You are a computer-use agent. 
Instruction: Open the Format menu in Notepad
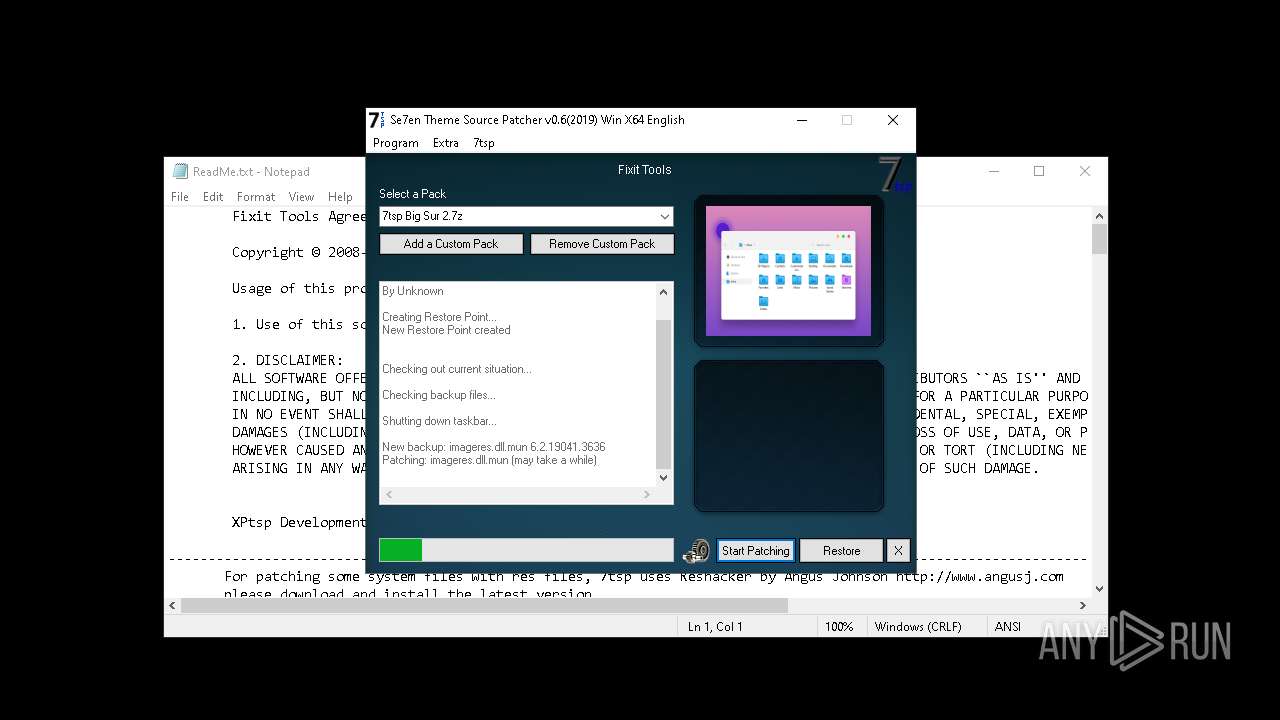click(256, 197)
